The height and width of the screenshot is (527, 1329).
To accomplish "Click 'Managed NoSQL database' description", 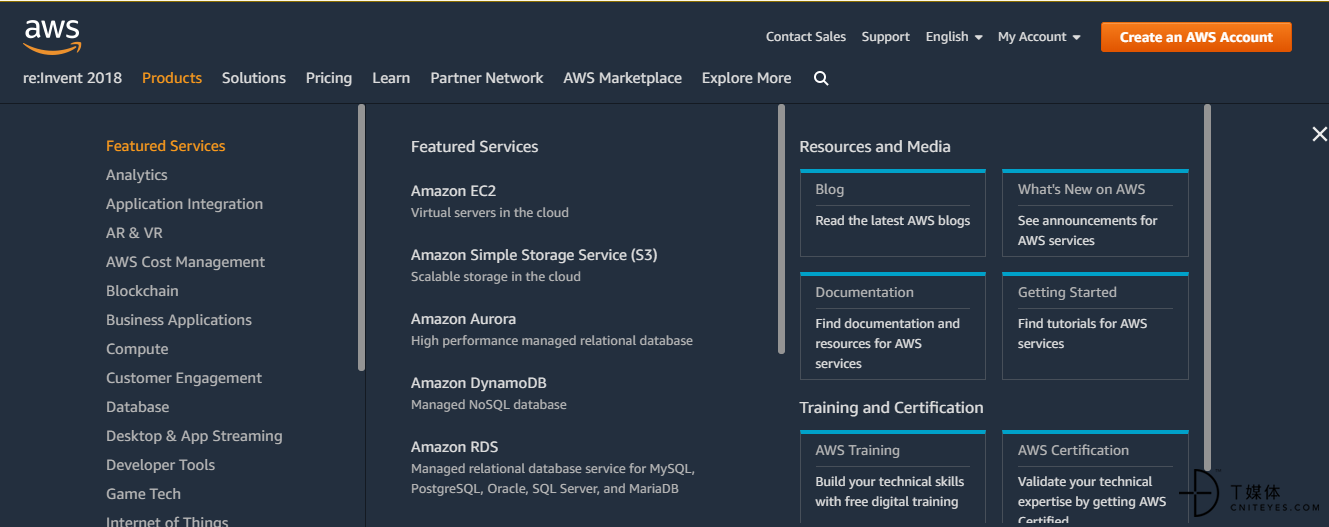I will pyautogui.click(x=489, y=405).
